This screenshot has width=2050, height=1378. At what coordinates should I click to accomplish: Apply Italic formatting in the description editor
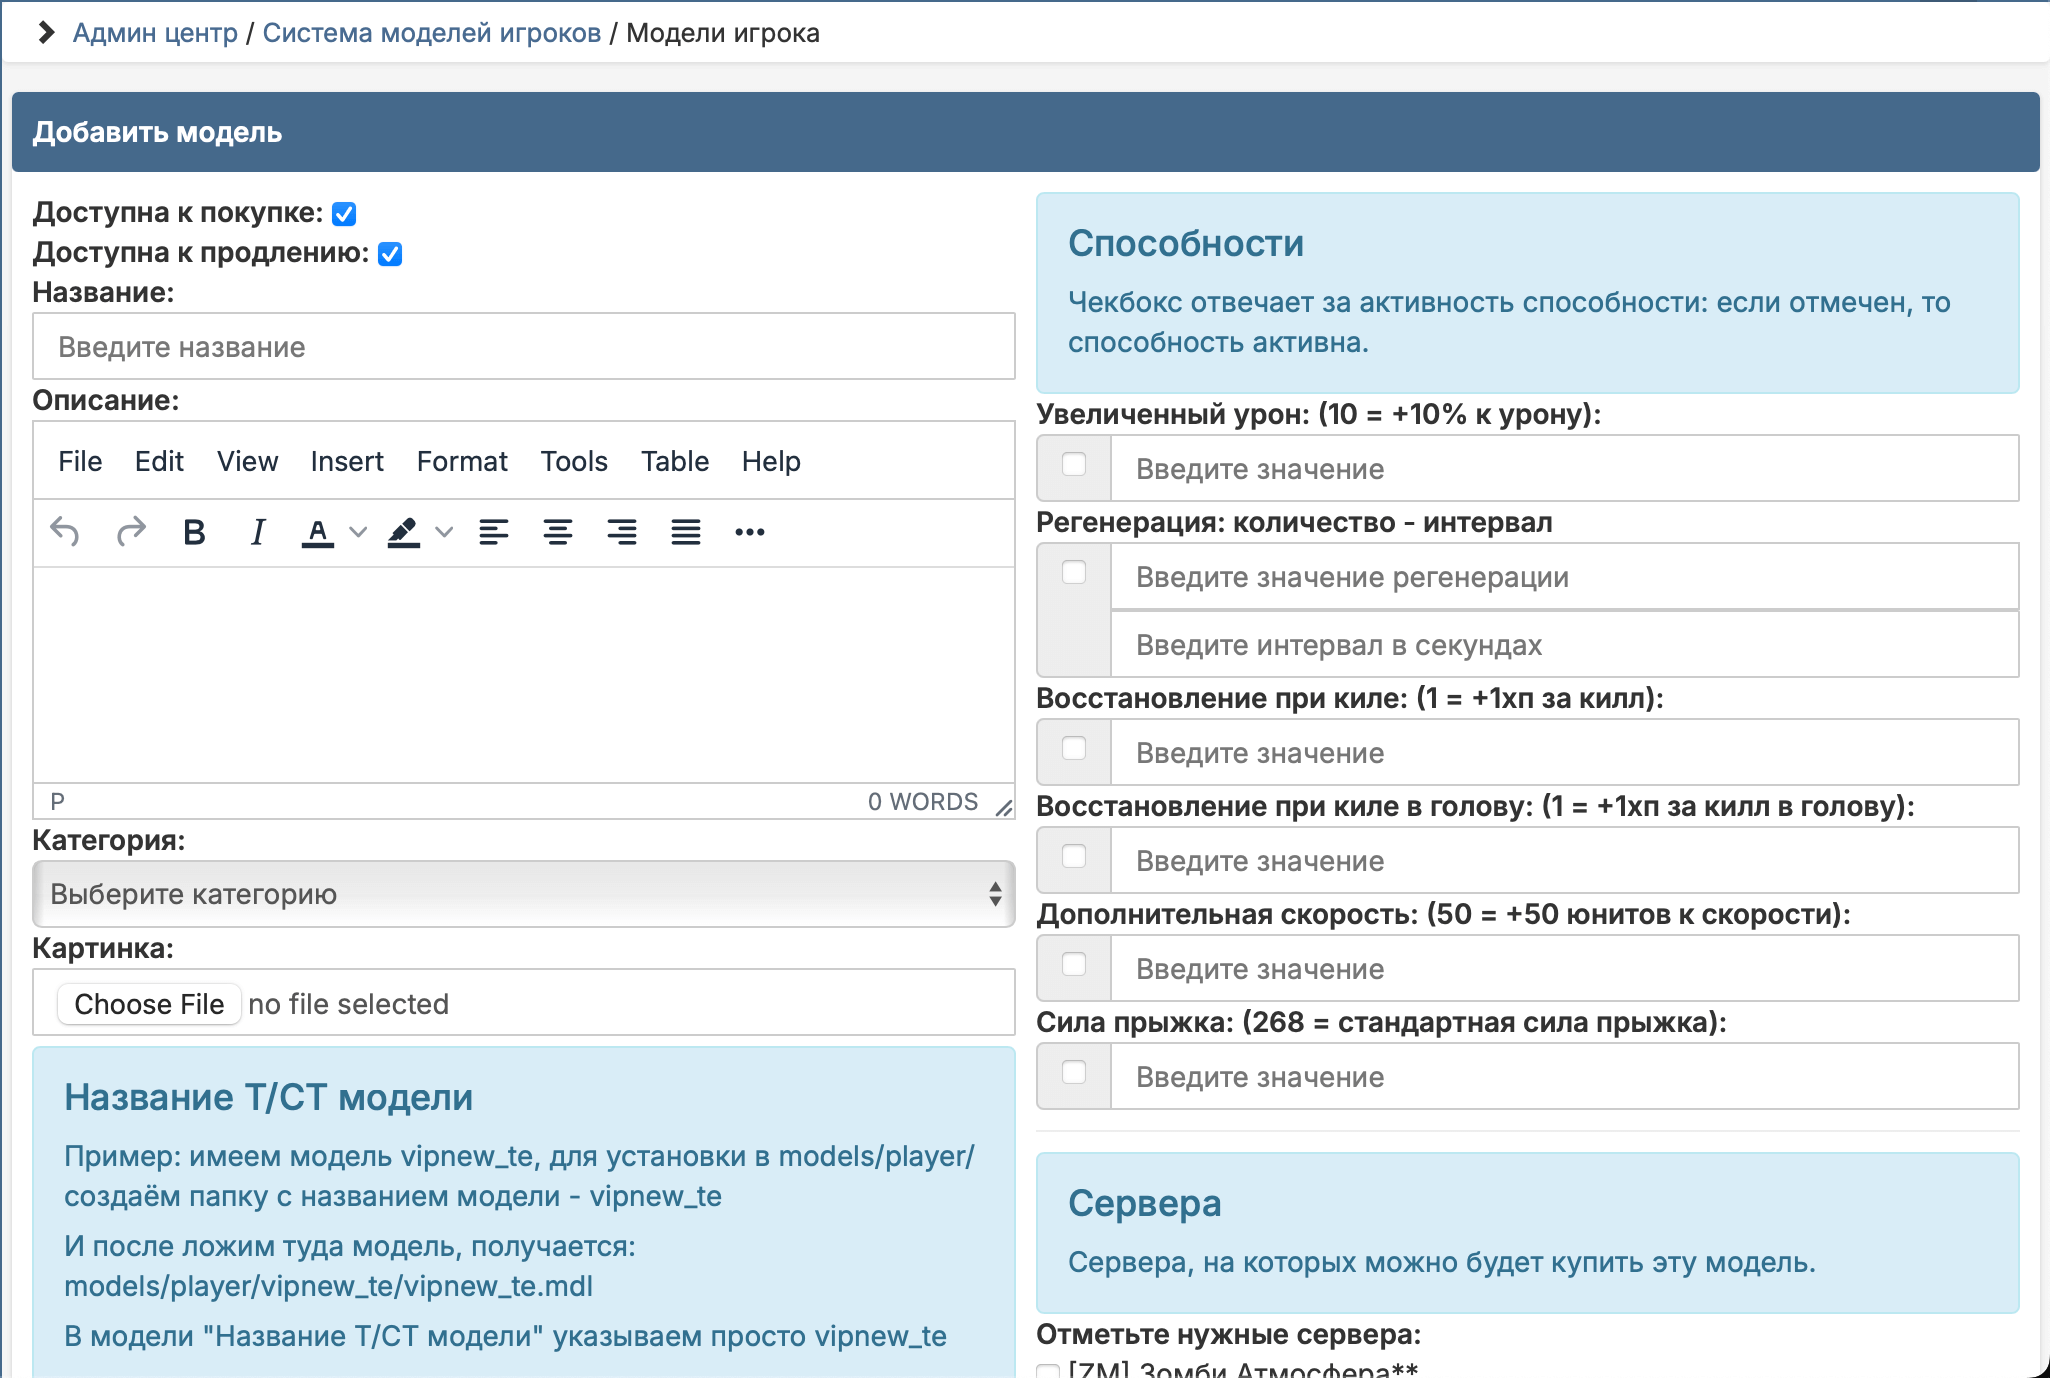[x=257, y=532]
